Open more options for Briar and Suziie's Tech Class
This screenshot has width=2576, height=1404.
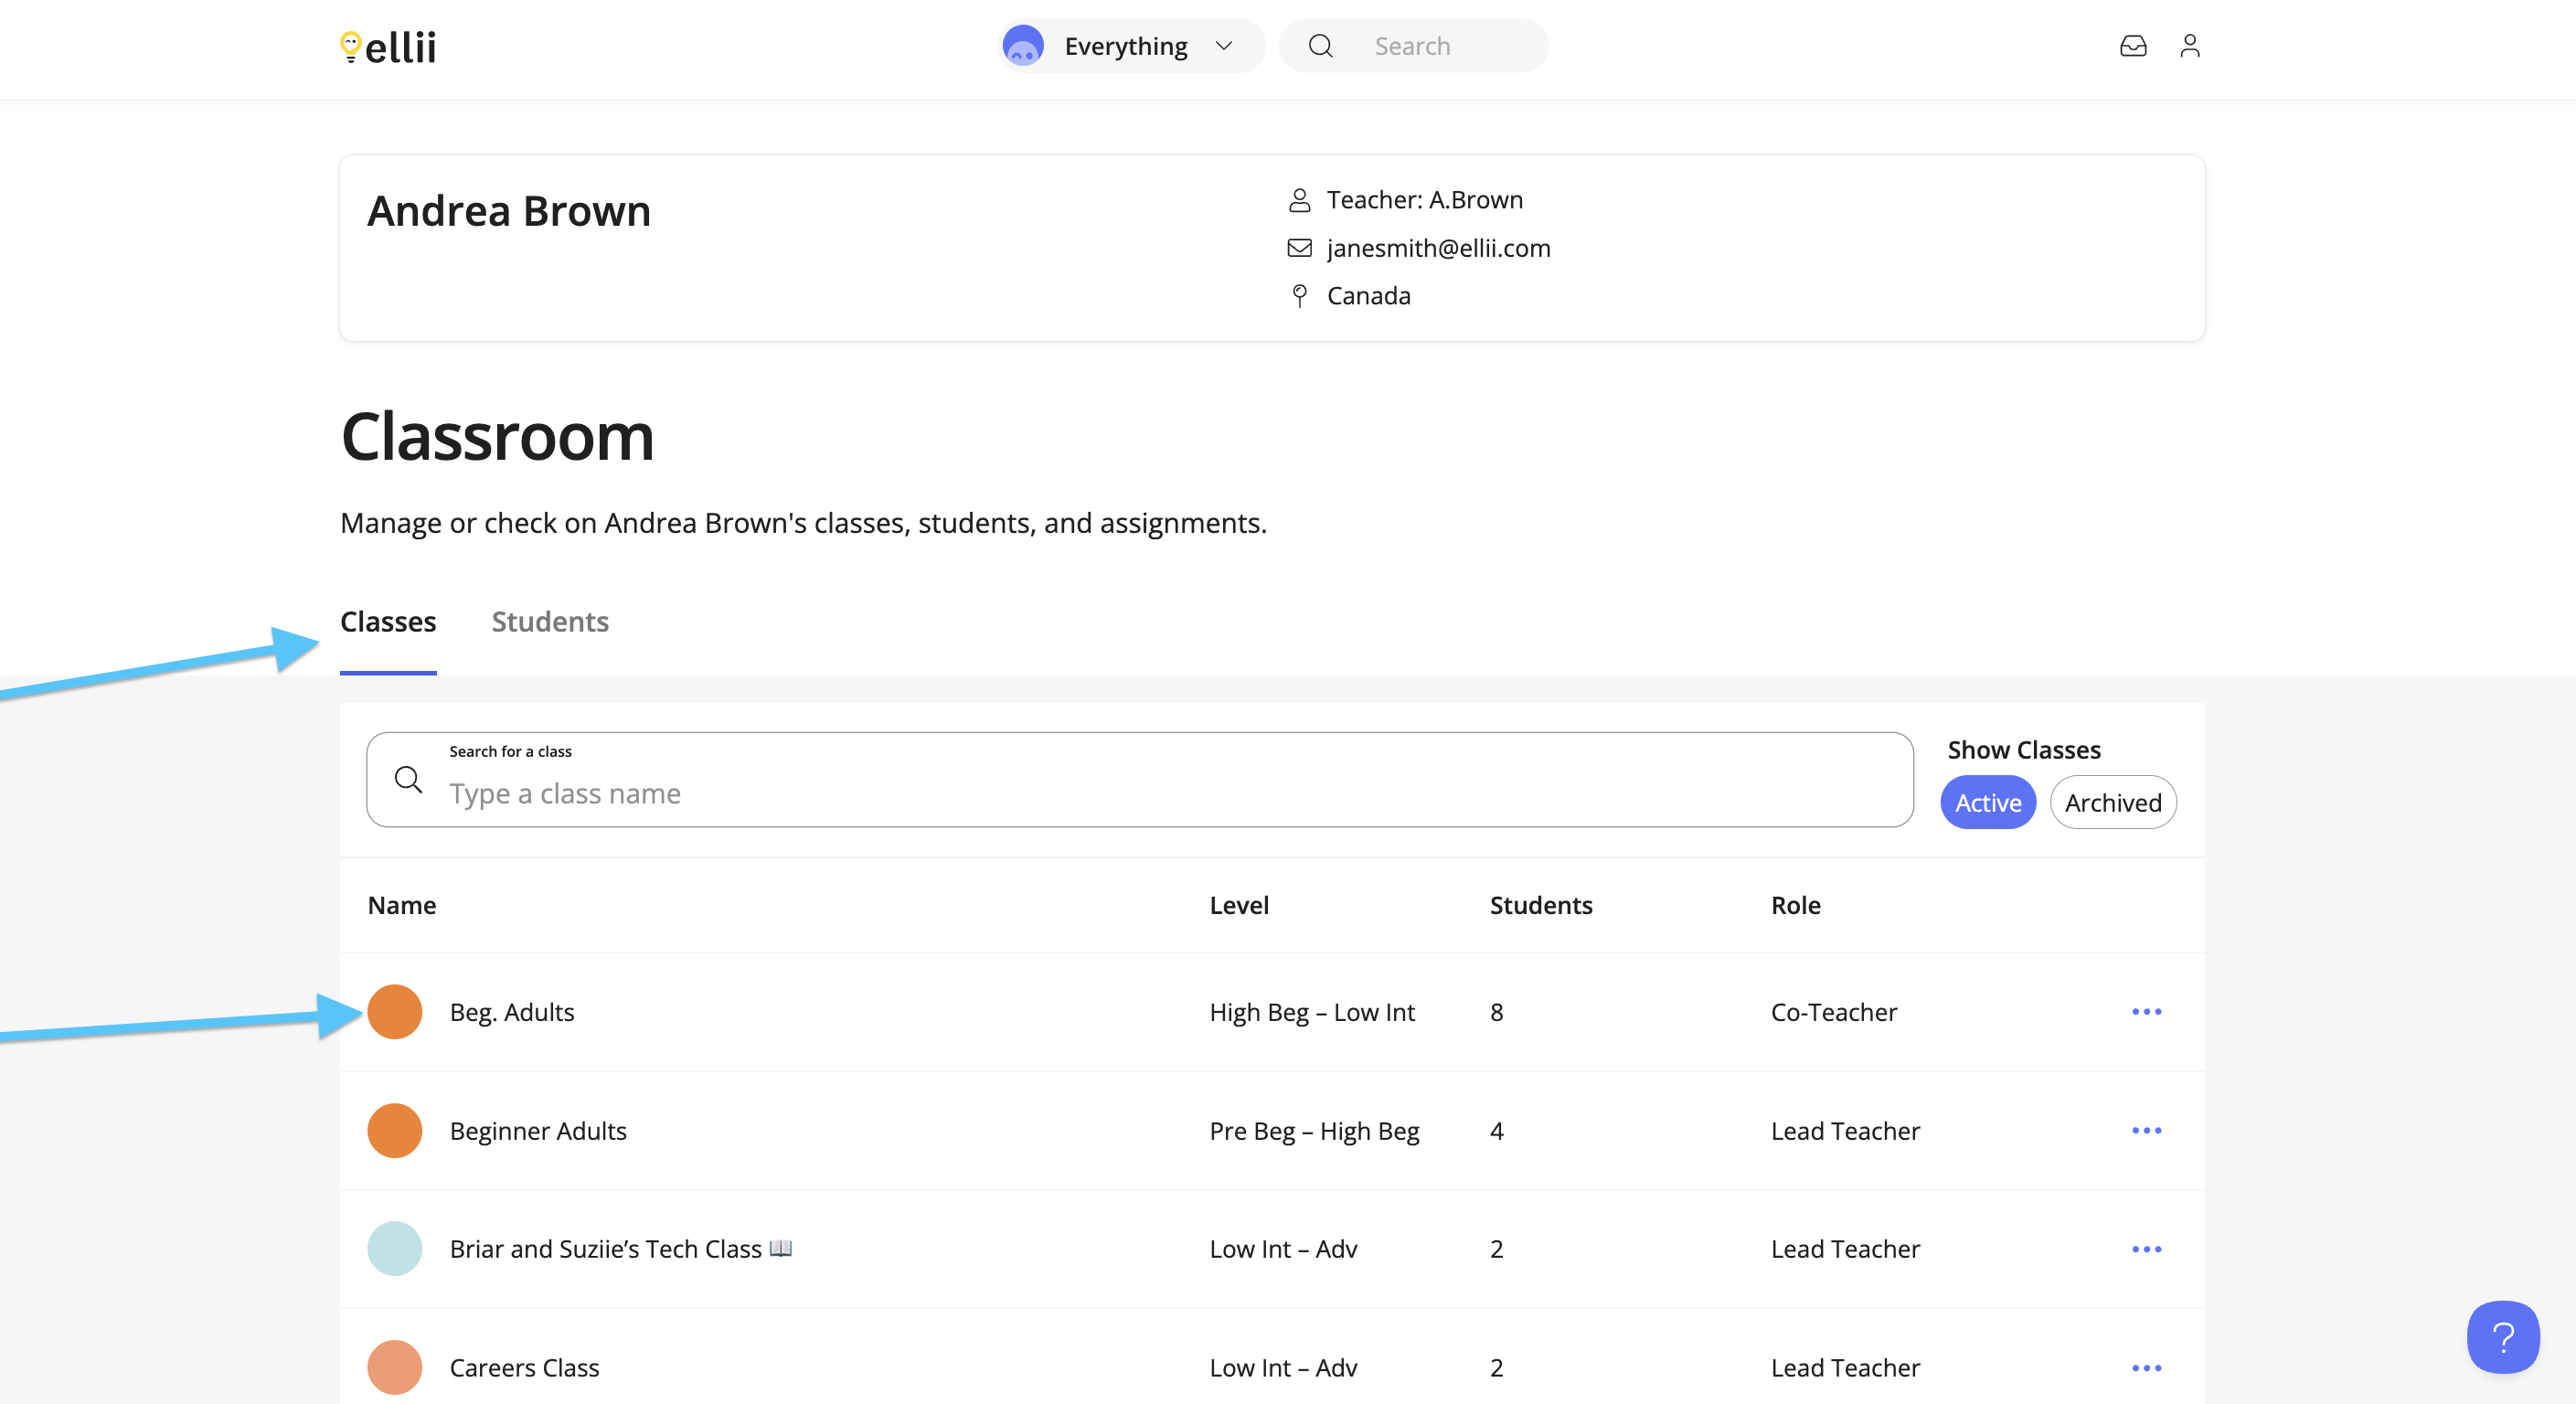point(2146,1249)
